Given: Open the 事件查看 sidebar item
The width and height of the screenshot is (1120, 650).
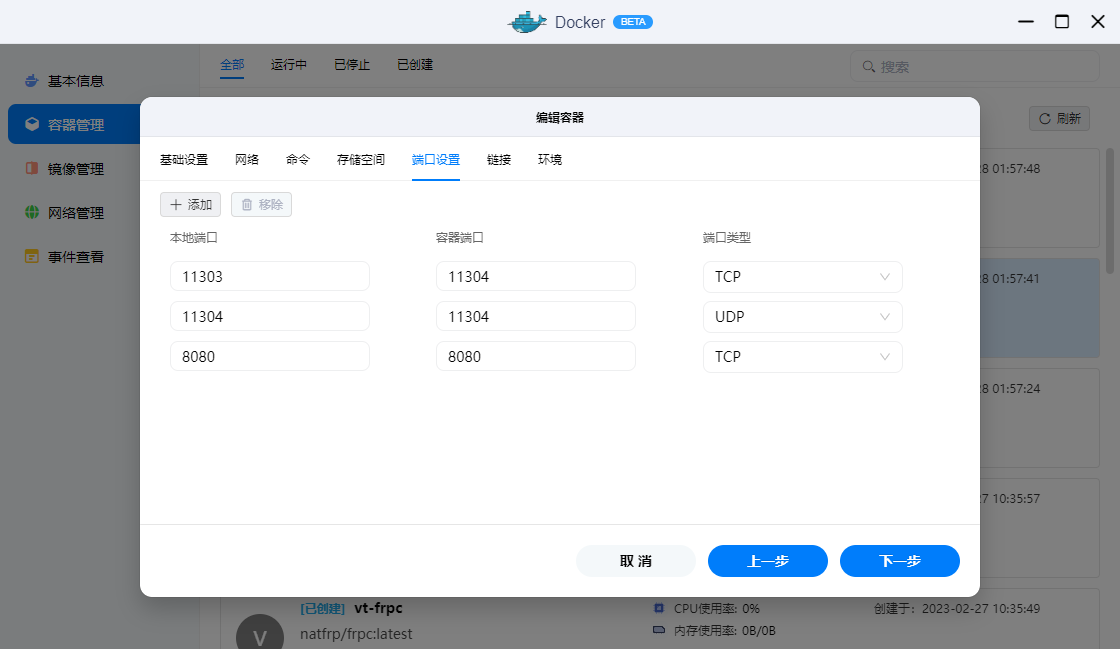Looking at the screenshot, I should point(76,256).
